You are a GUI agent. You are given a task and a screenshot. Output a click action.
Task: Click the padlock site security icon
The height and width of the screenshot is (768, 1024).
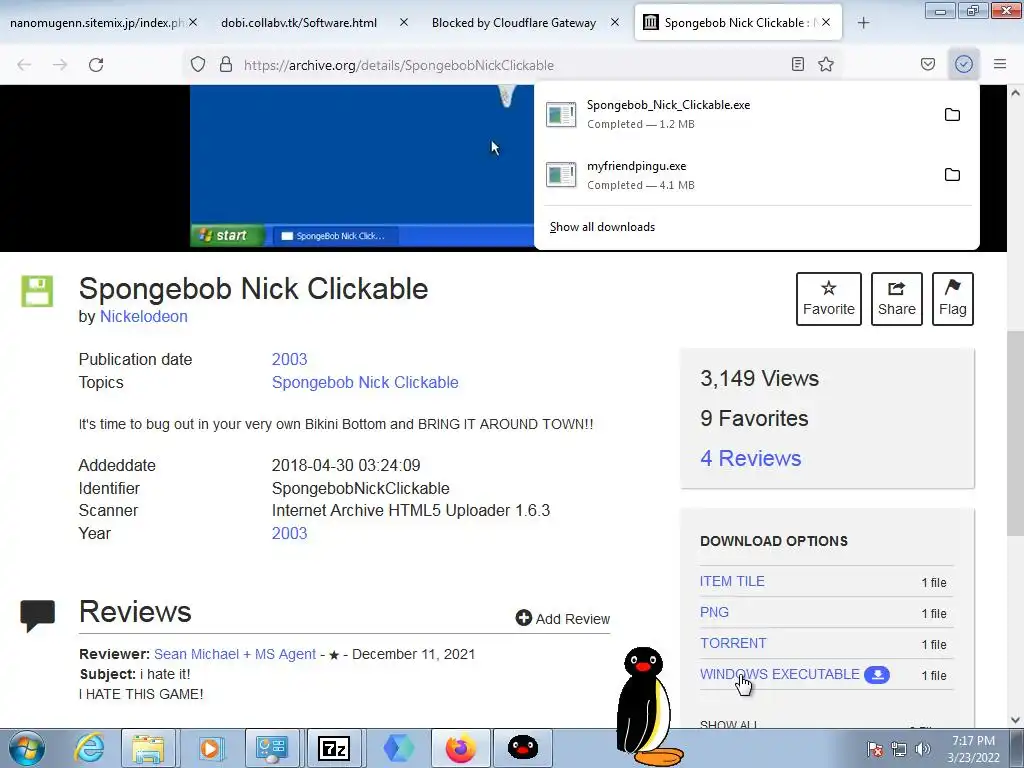(x=226, y=64)
